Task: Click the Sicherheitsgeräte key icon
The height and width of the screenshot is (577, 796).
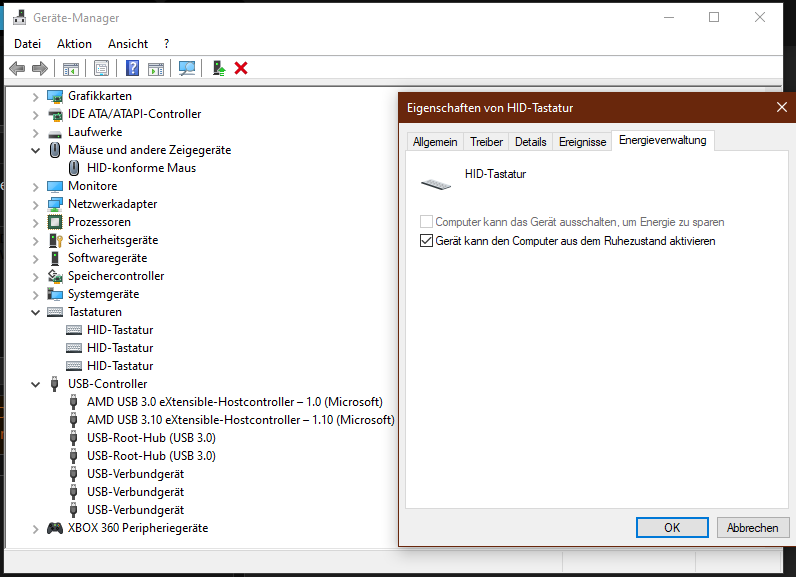Action: pos(55,240)
